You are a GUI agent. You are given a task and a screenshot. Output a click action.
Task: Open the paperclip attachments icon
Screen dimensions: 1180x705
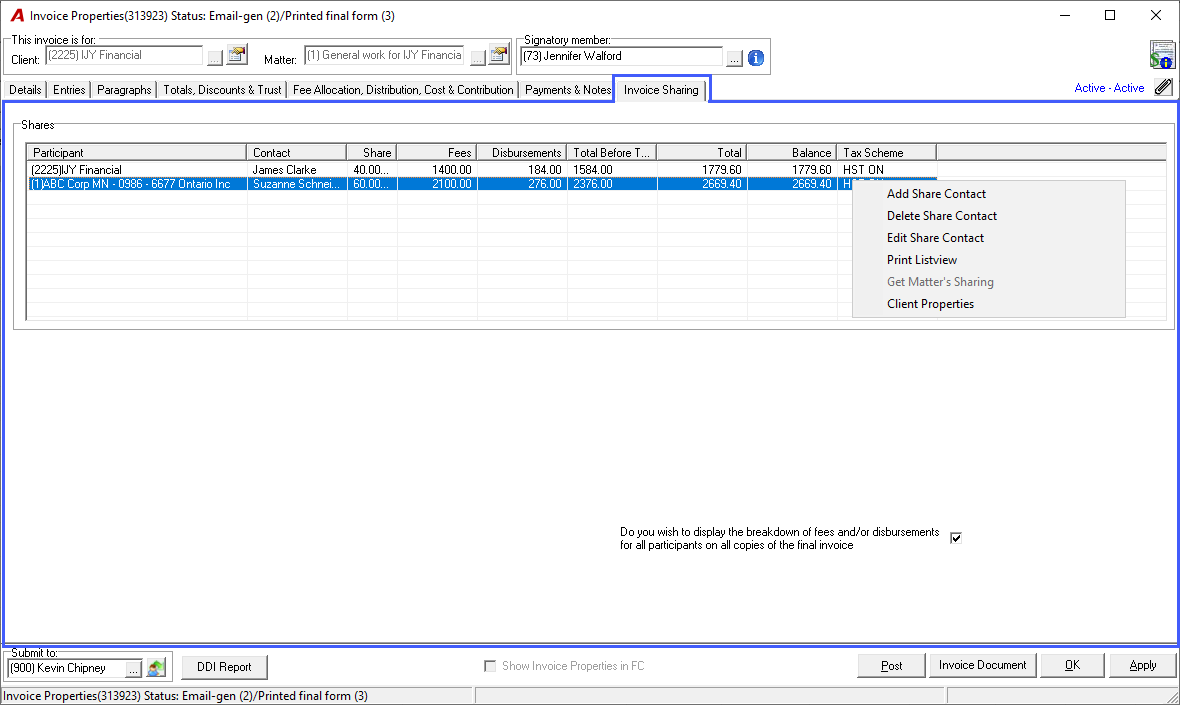pos(1163,87)
